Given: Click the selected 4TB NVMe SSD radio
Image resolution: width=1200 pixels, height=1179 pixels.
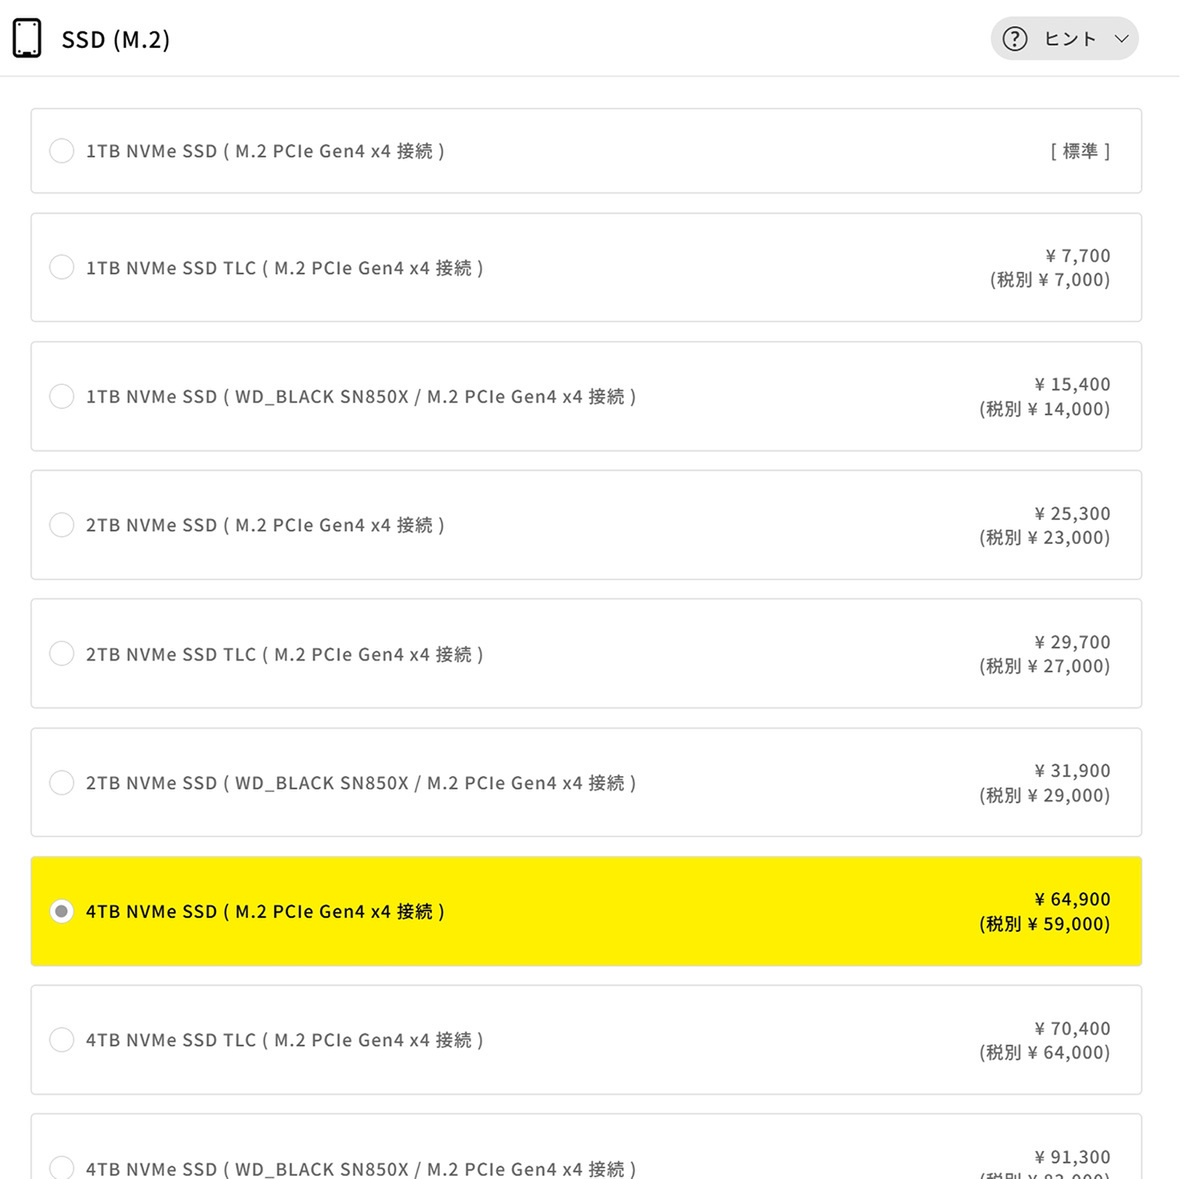Looking at the screenshot, I should coord(62,911).
